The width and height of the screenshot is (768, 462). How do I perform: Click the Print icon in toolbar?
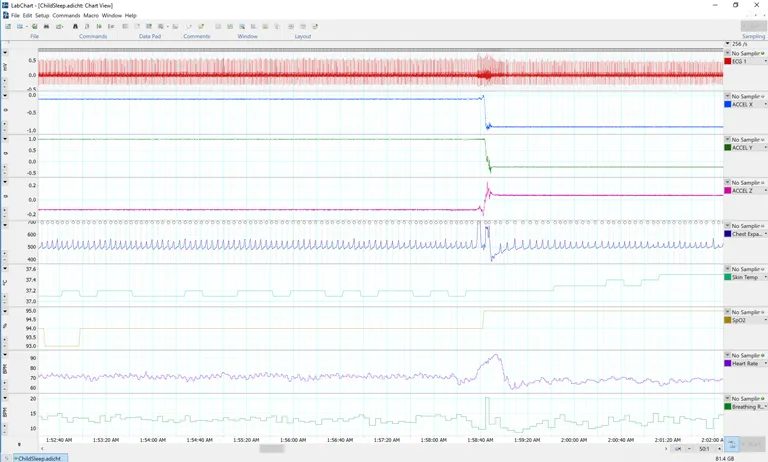[x=46, y=26]
